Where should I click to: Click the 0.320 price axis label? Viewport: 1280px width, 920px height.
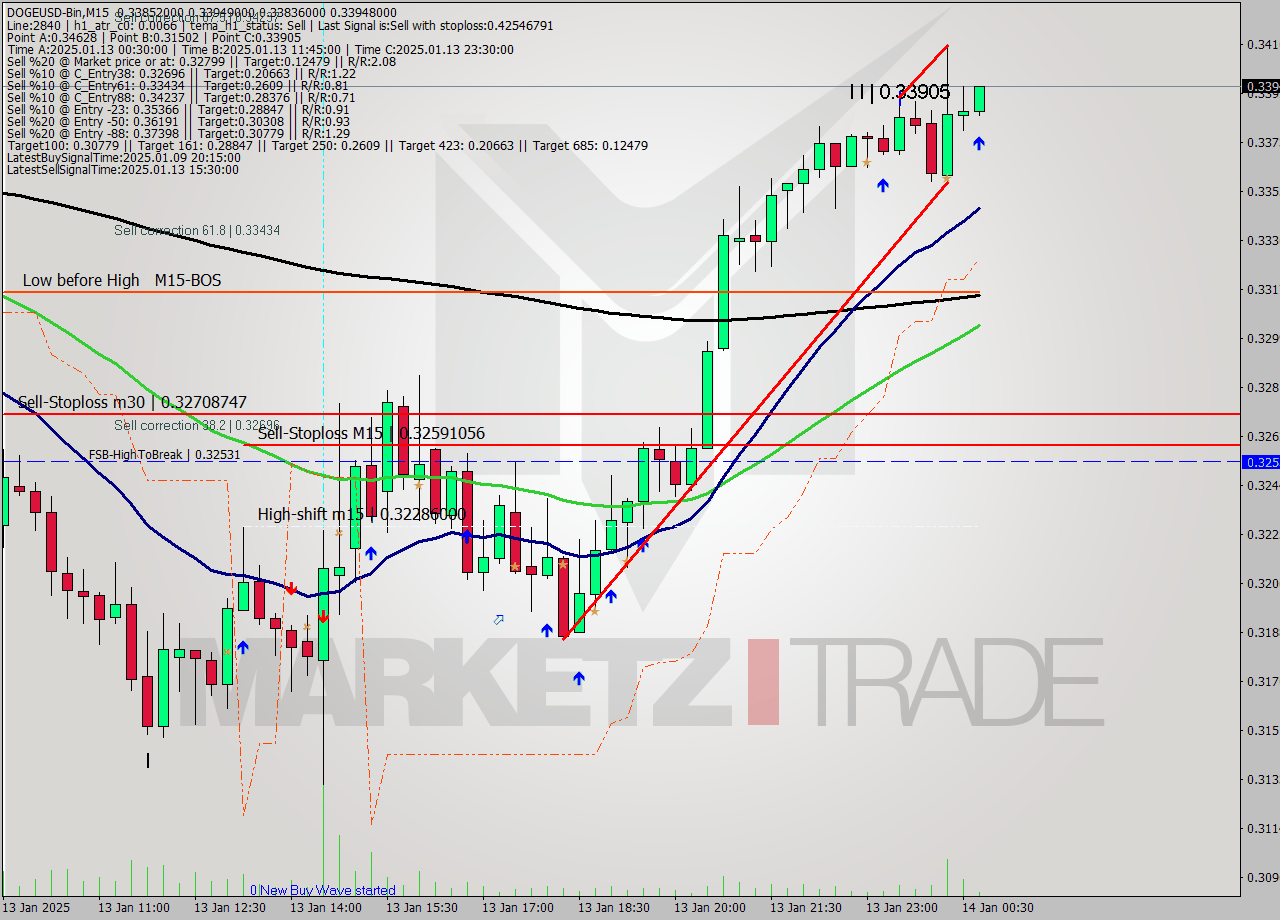point(1263,583)
